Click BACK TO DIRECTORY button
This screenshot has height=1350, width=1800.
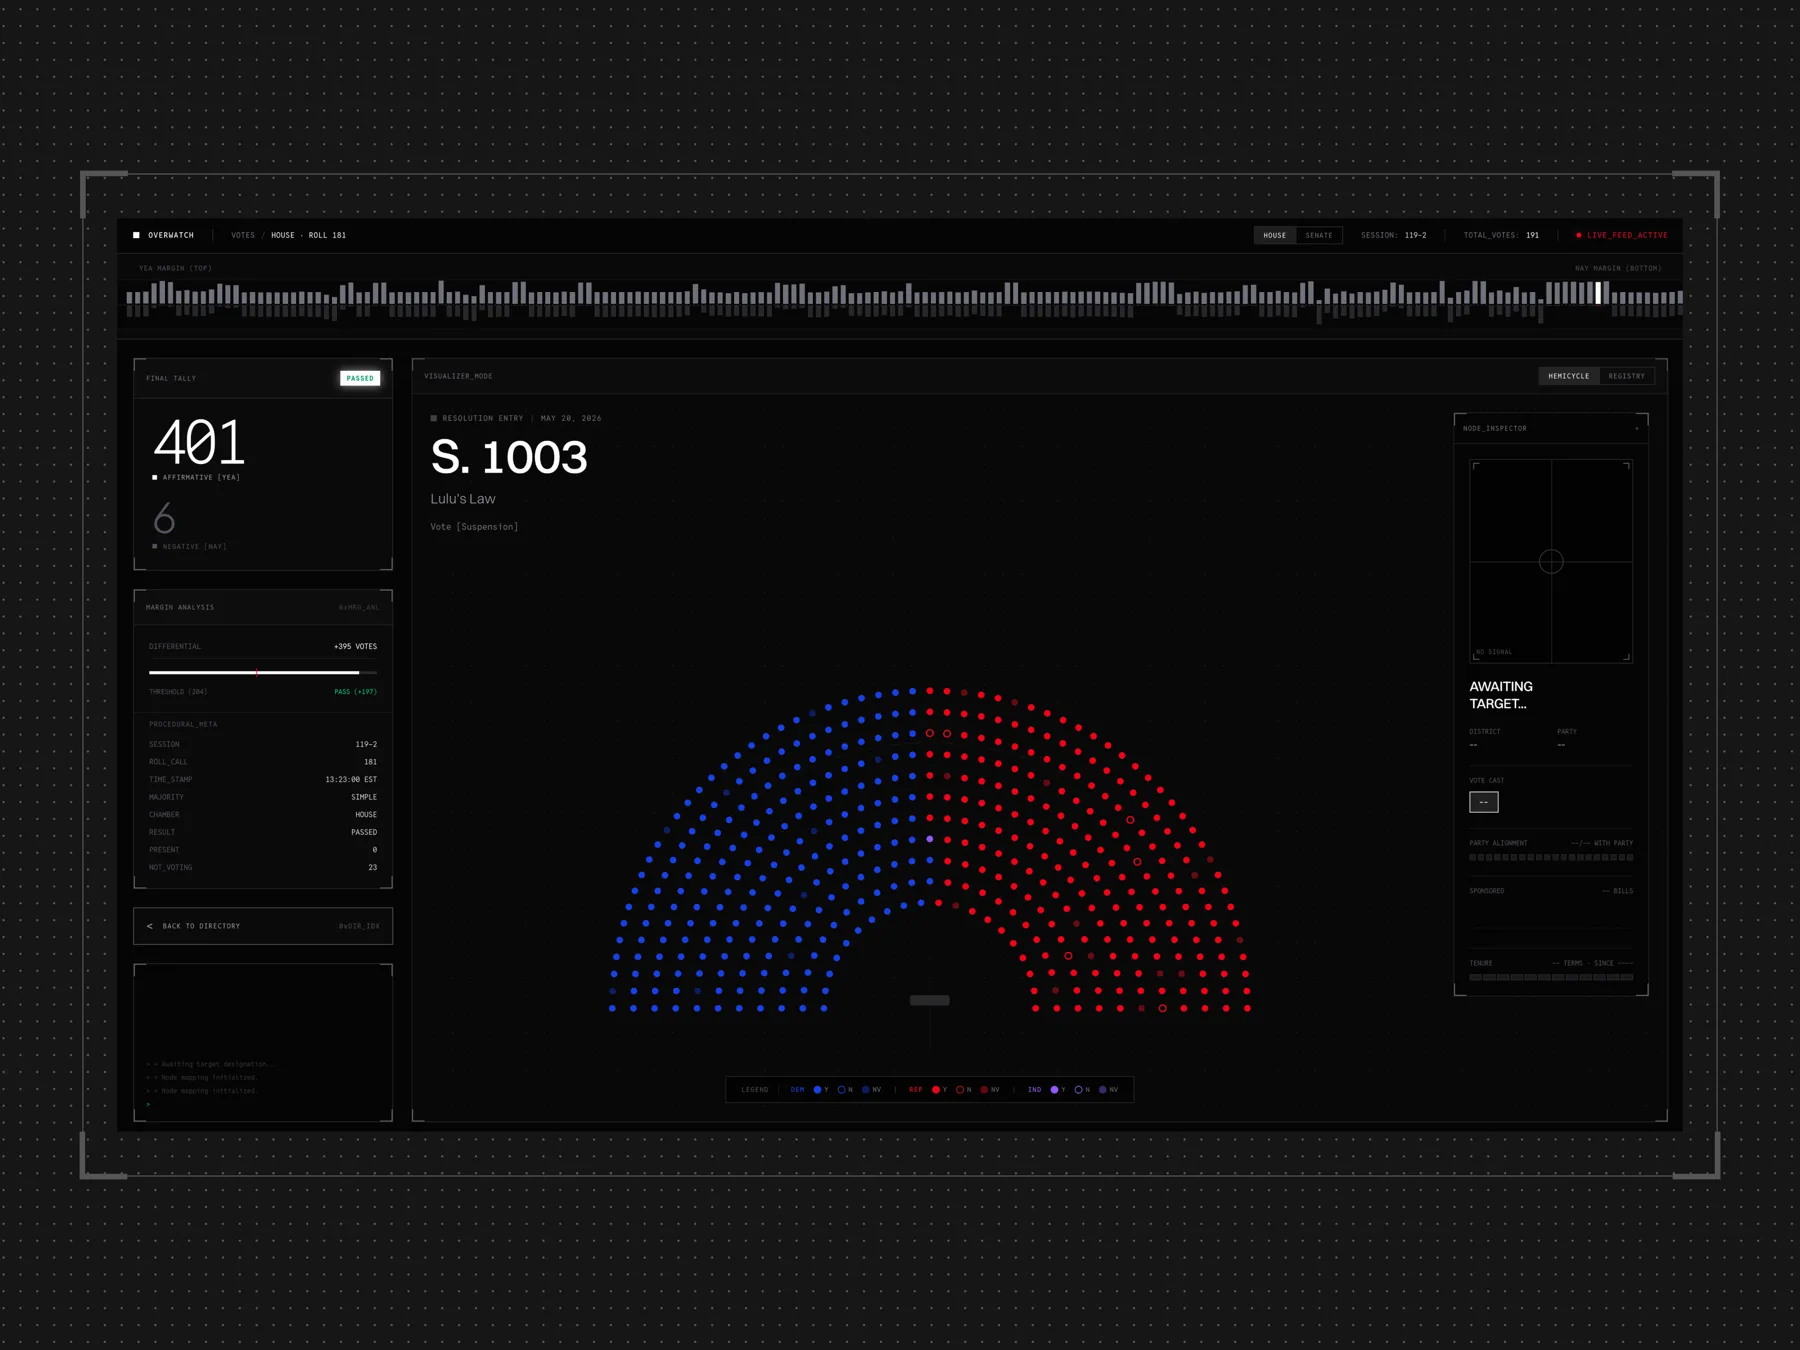click(x=263, y=926)
